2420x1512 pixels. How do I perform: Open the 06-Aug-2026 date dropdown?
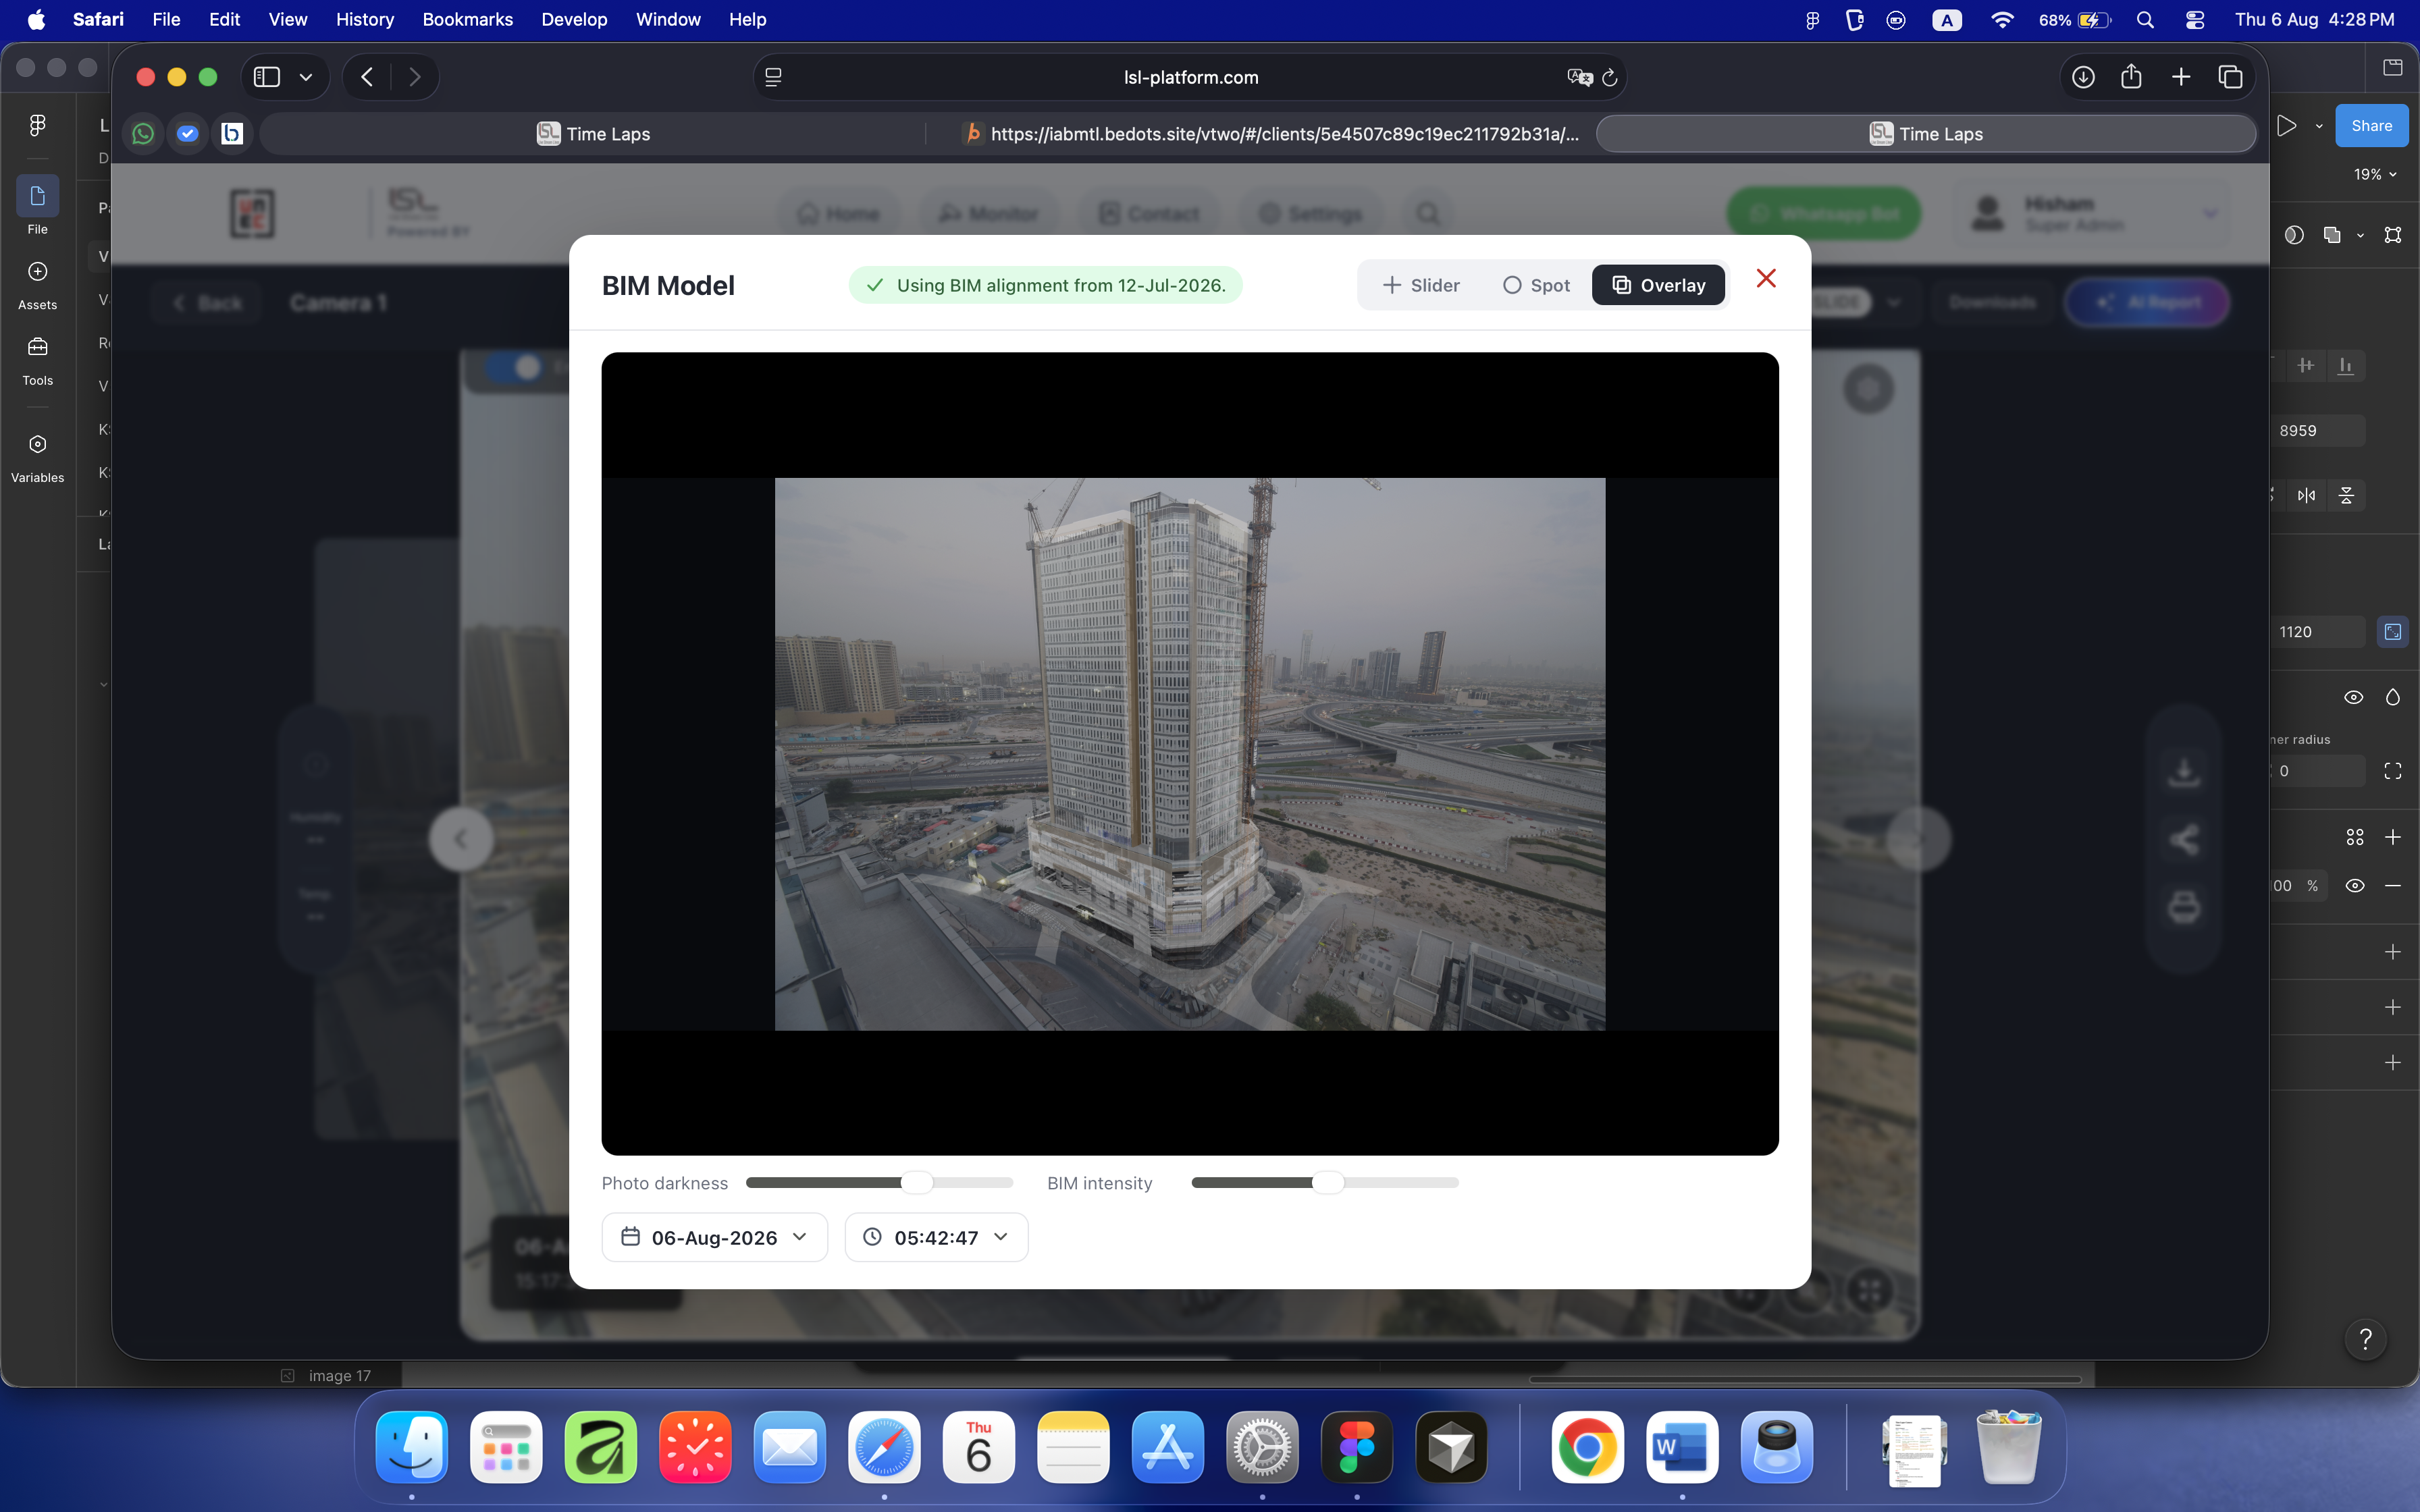tap(714, 1238)
